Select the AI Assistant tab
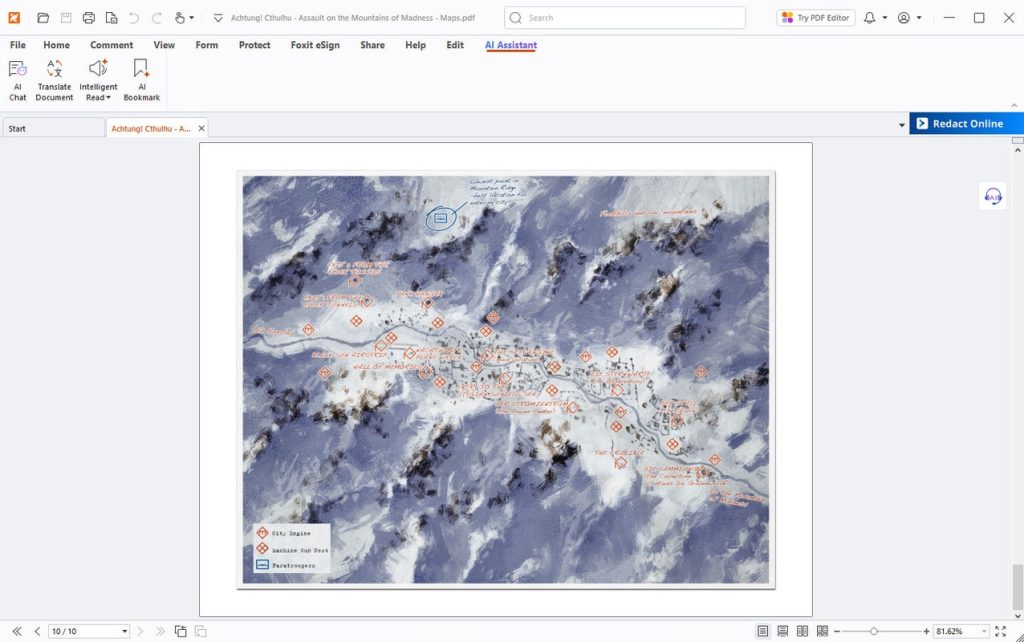This screenshot has width=1024, height=642. click(x=511, y=45)
